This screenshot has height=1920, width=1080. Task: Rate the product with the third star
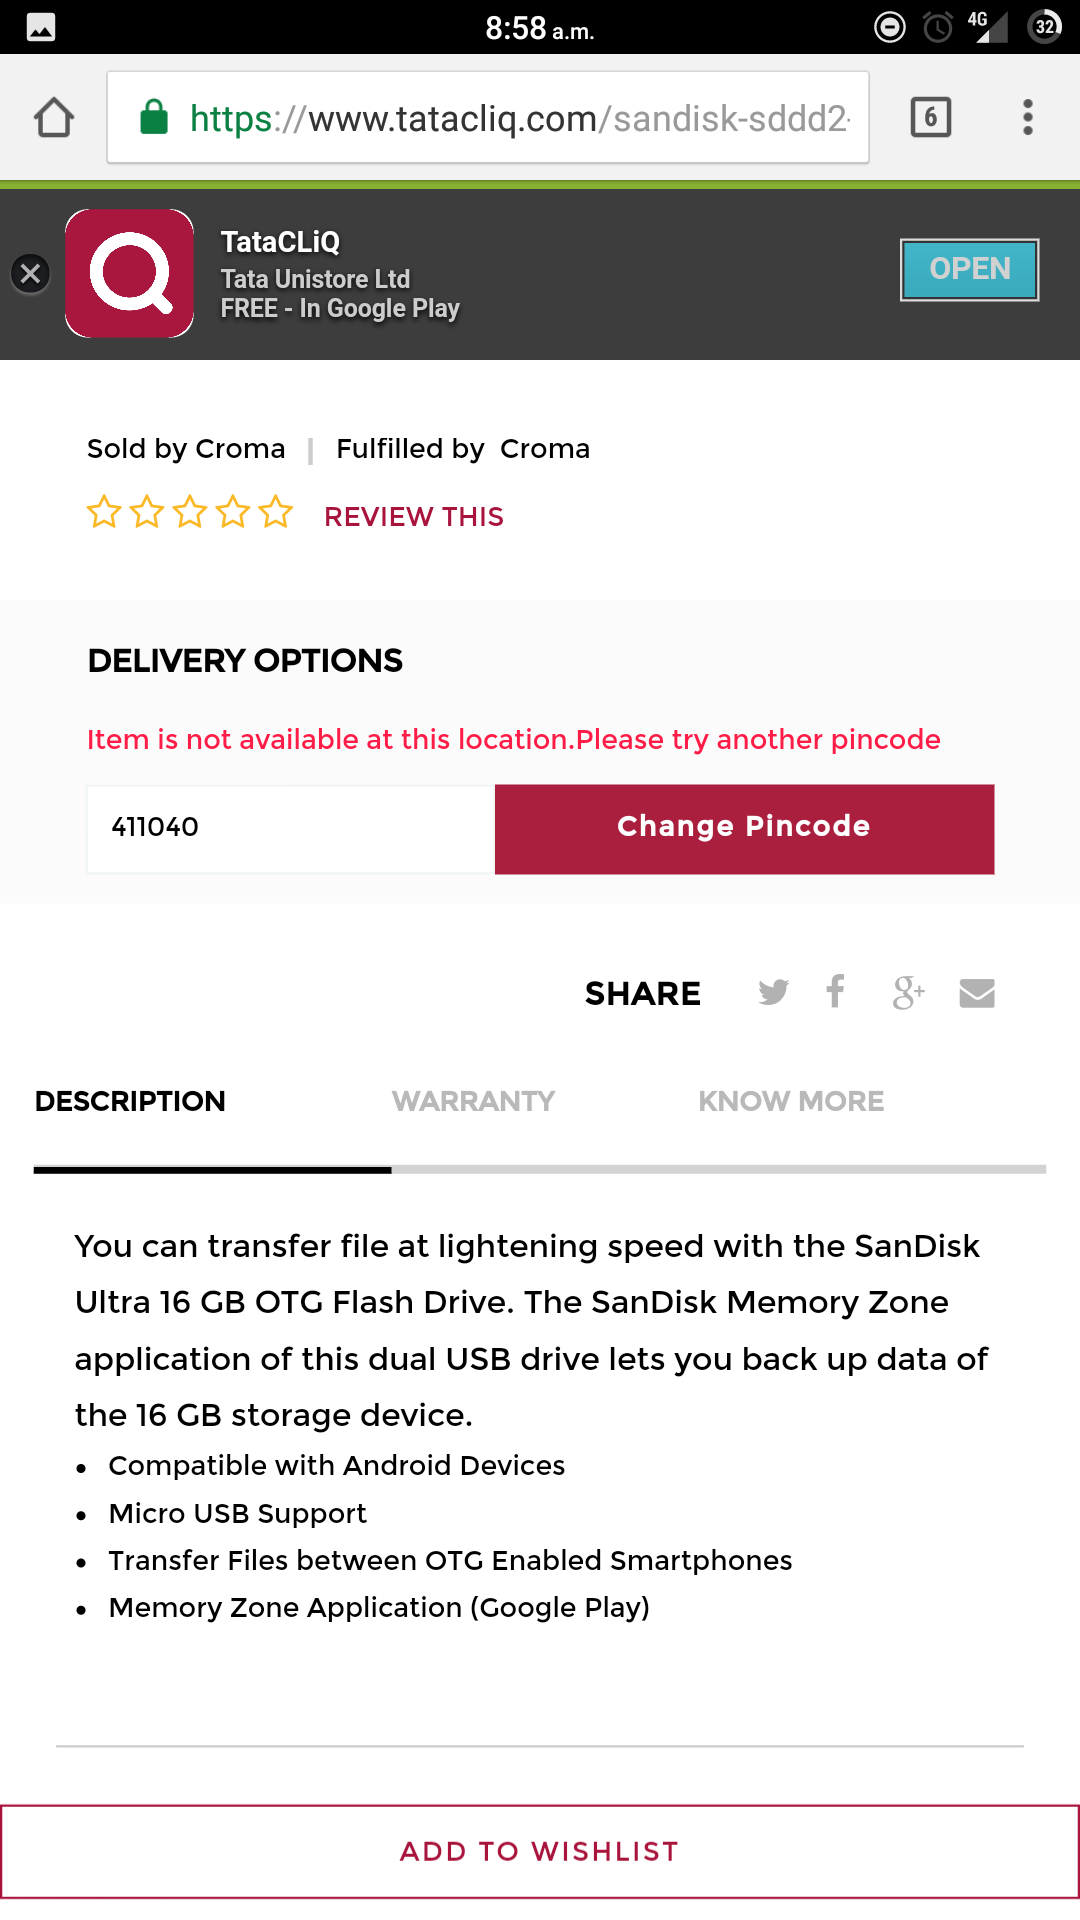click(190, 512)
